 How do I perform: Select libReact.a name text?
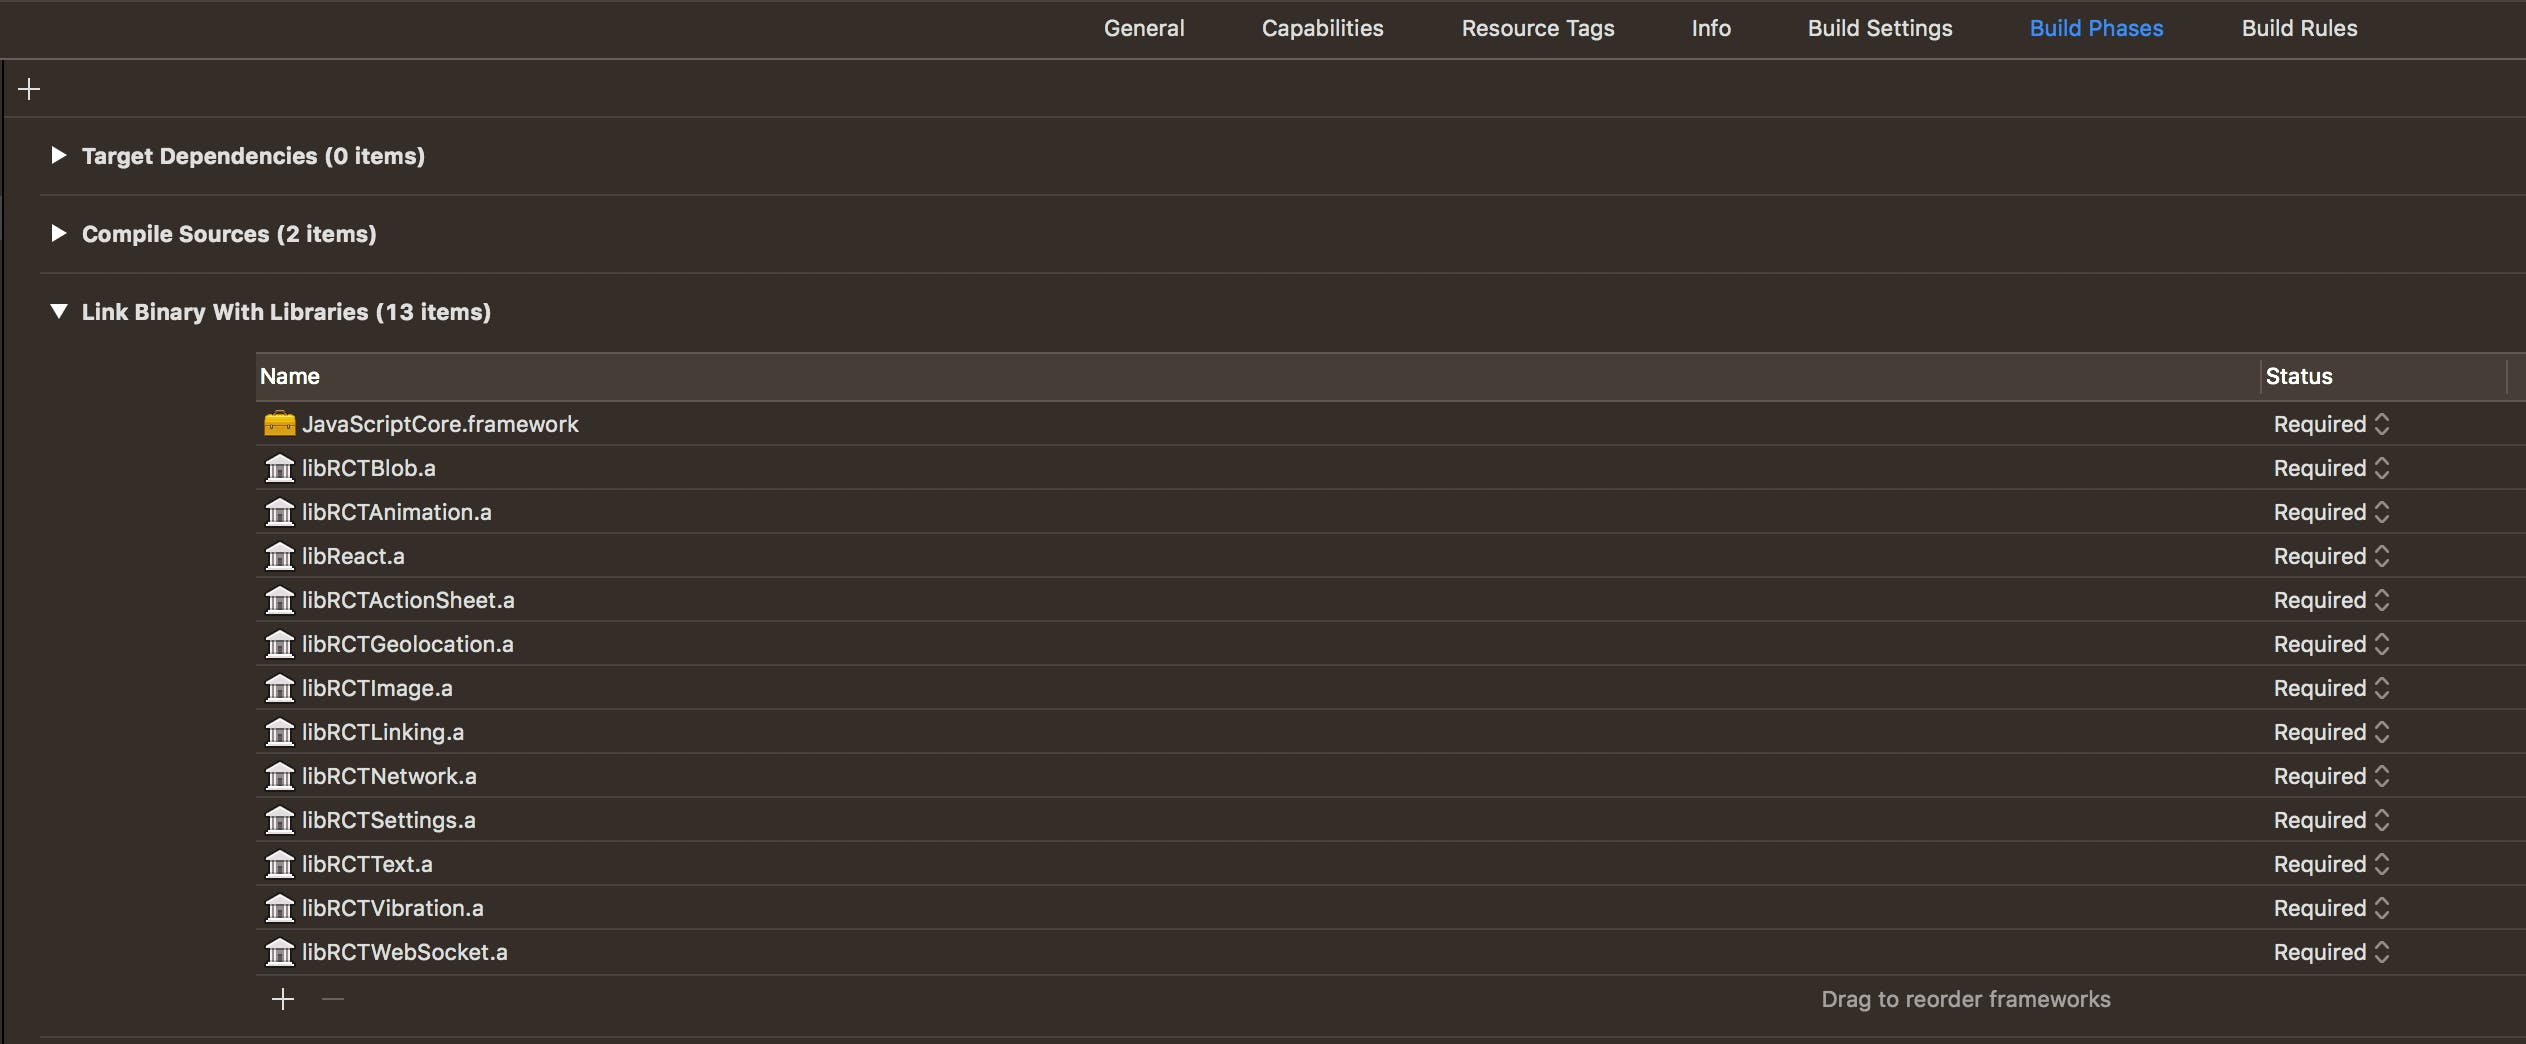353,556
